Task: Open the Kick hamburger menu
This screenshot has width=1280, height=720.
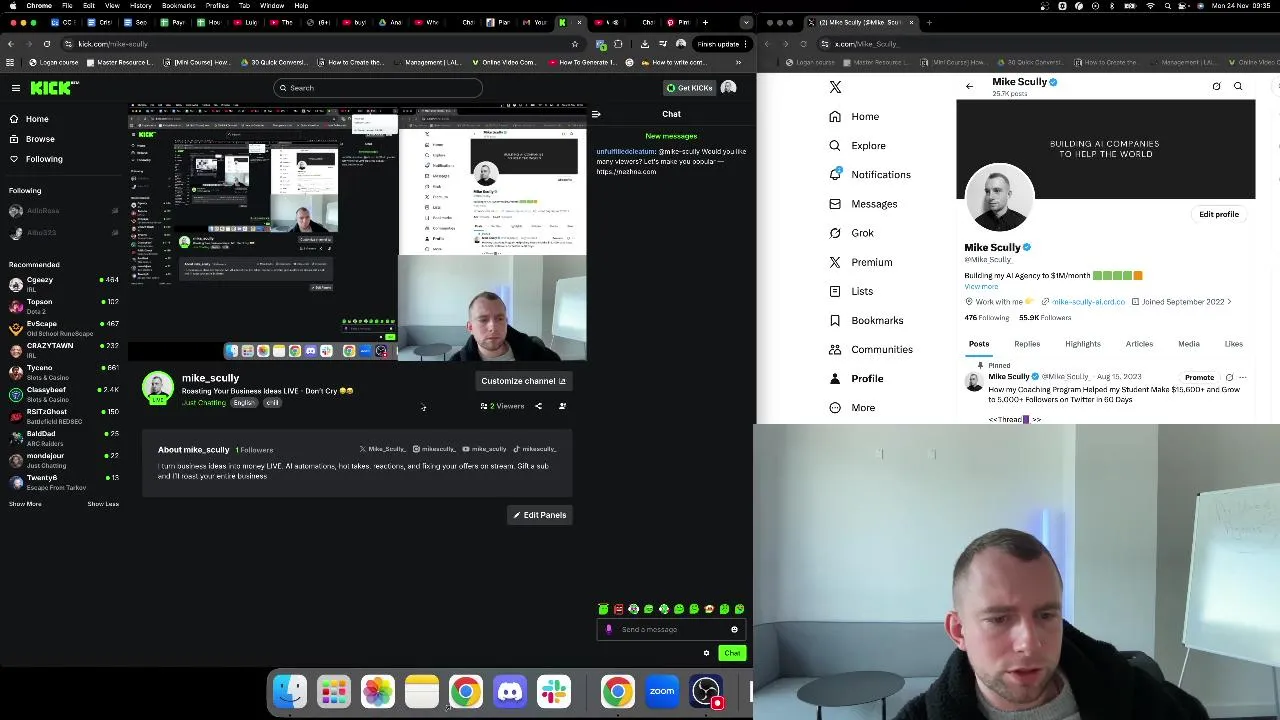Action: (x=16, y=88)
